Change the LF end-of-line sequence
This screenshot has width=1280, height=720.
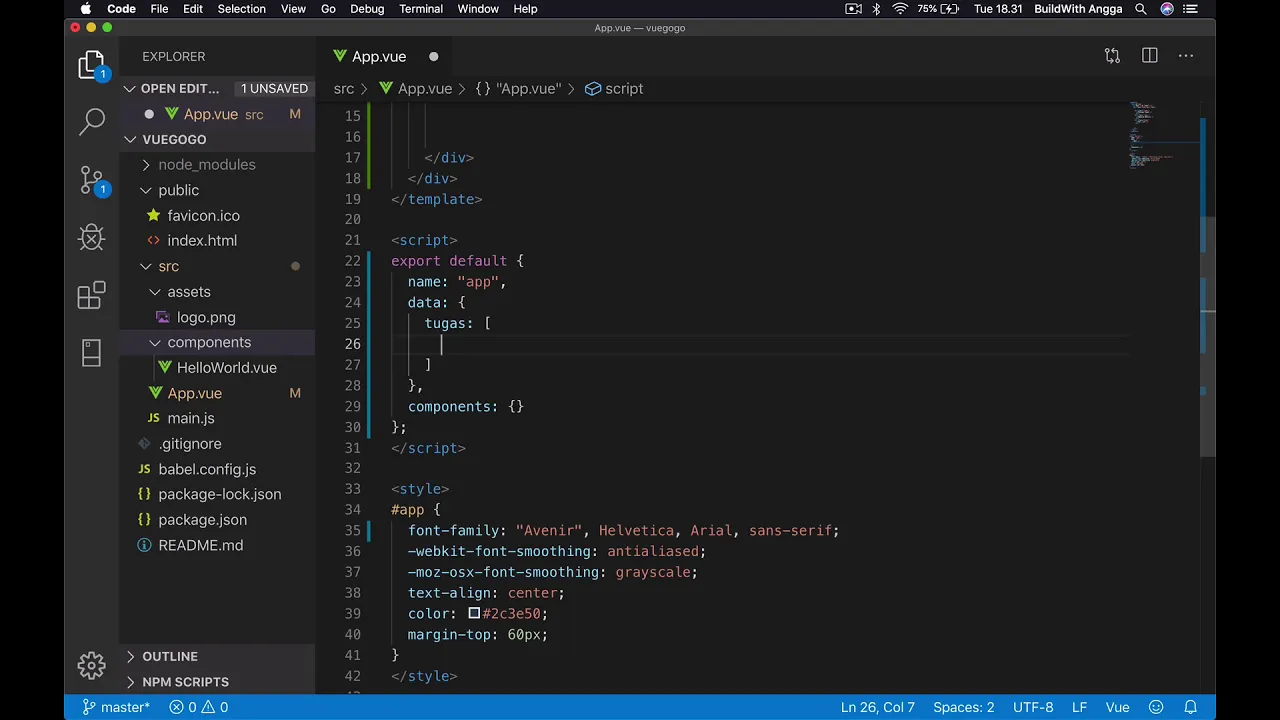point(1080,707)
